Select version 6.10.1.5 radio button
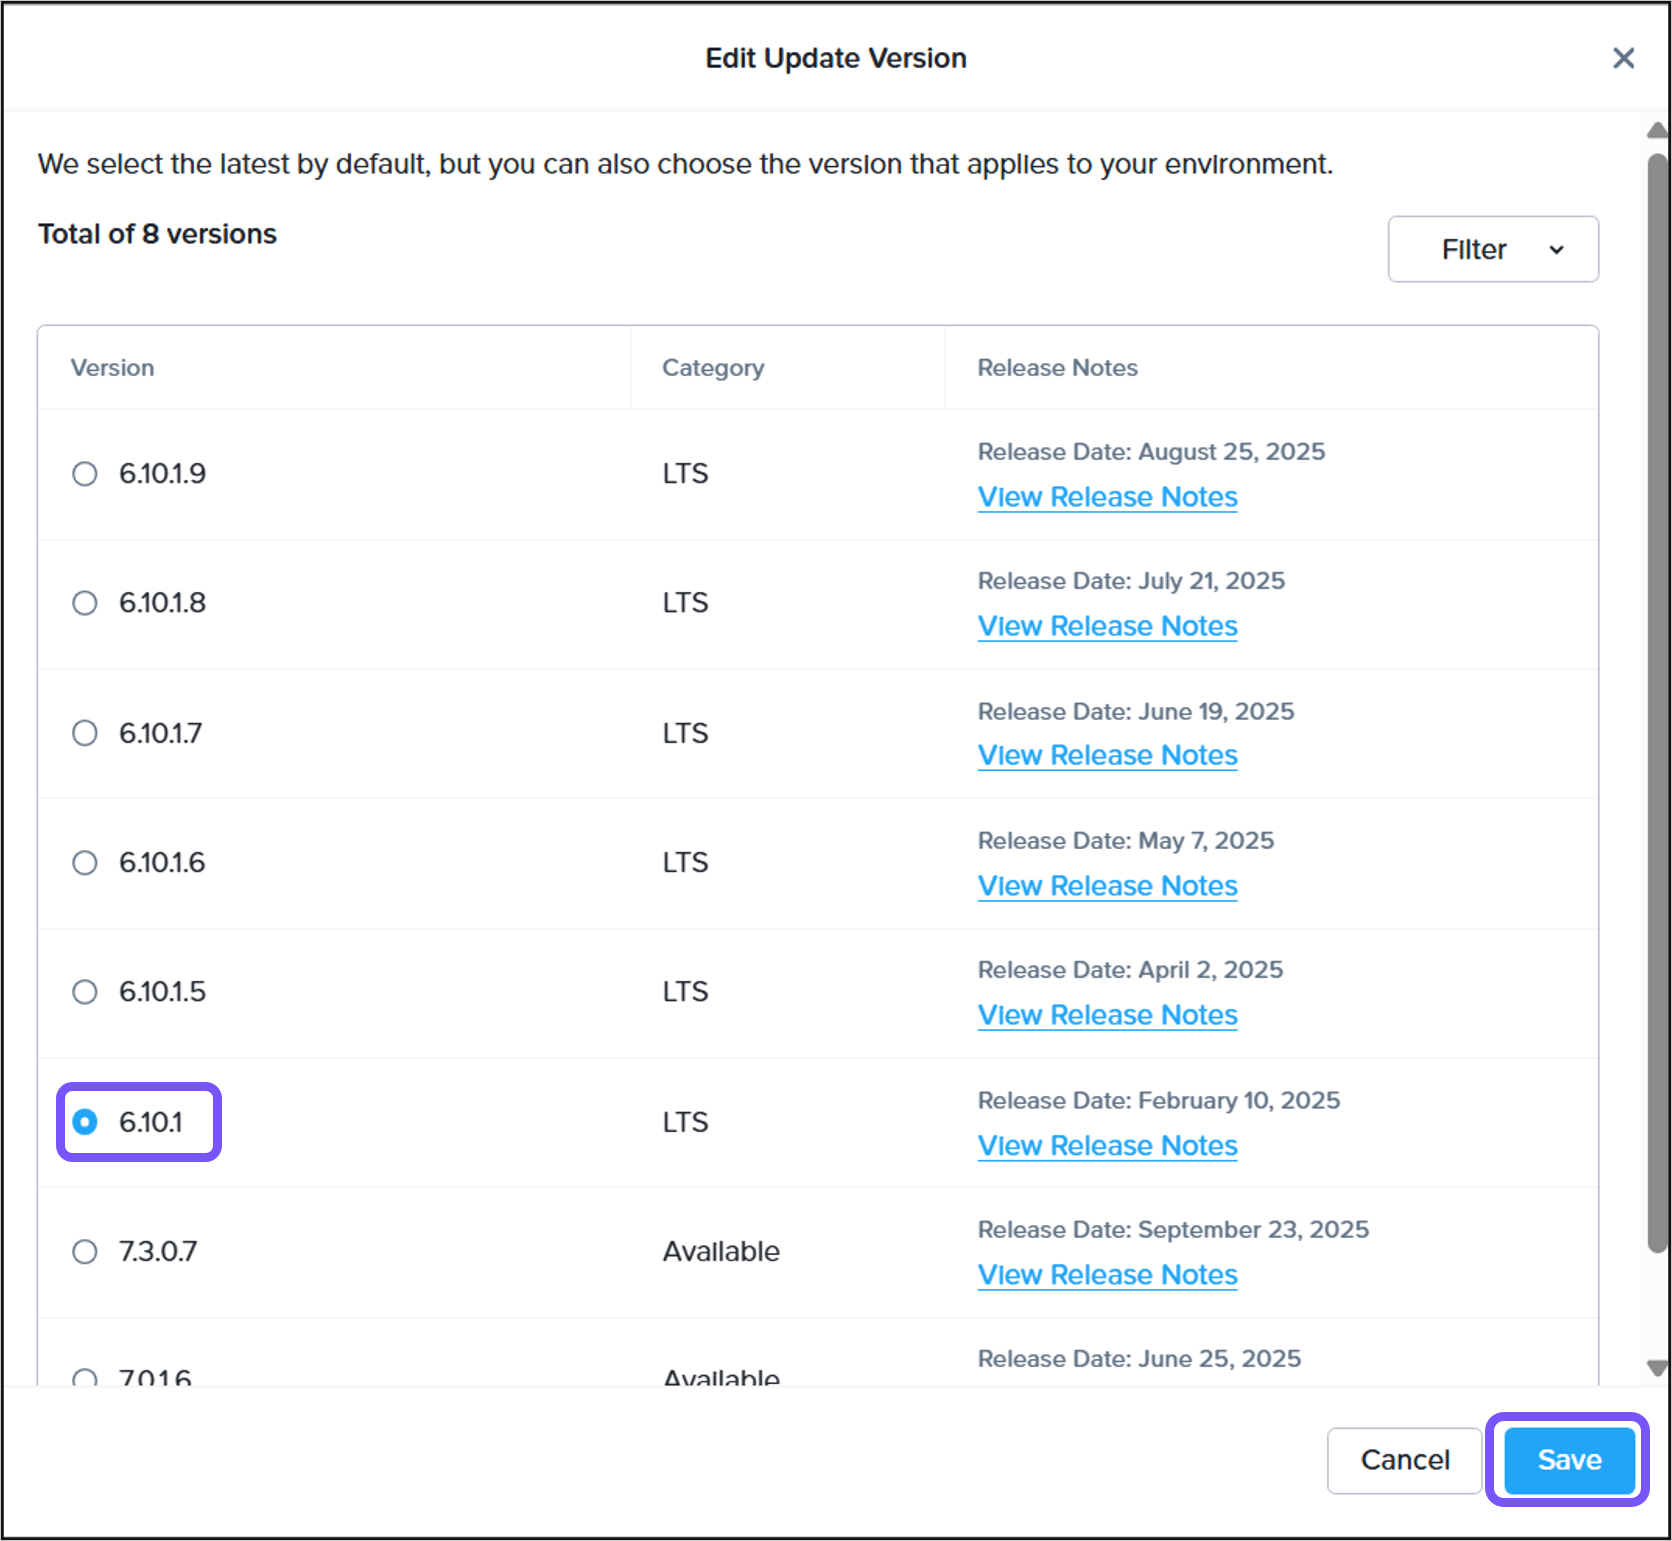The width and height of the screenshot is (1672, 1541). tap(85, 992)
